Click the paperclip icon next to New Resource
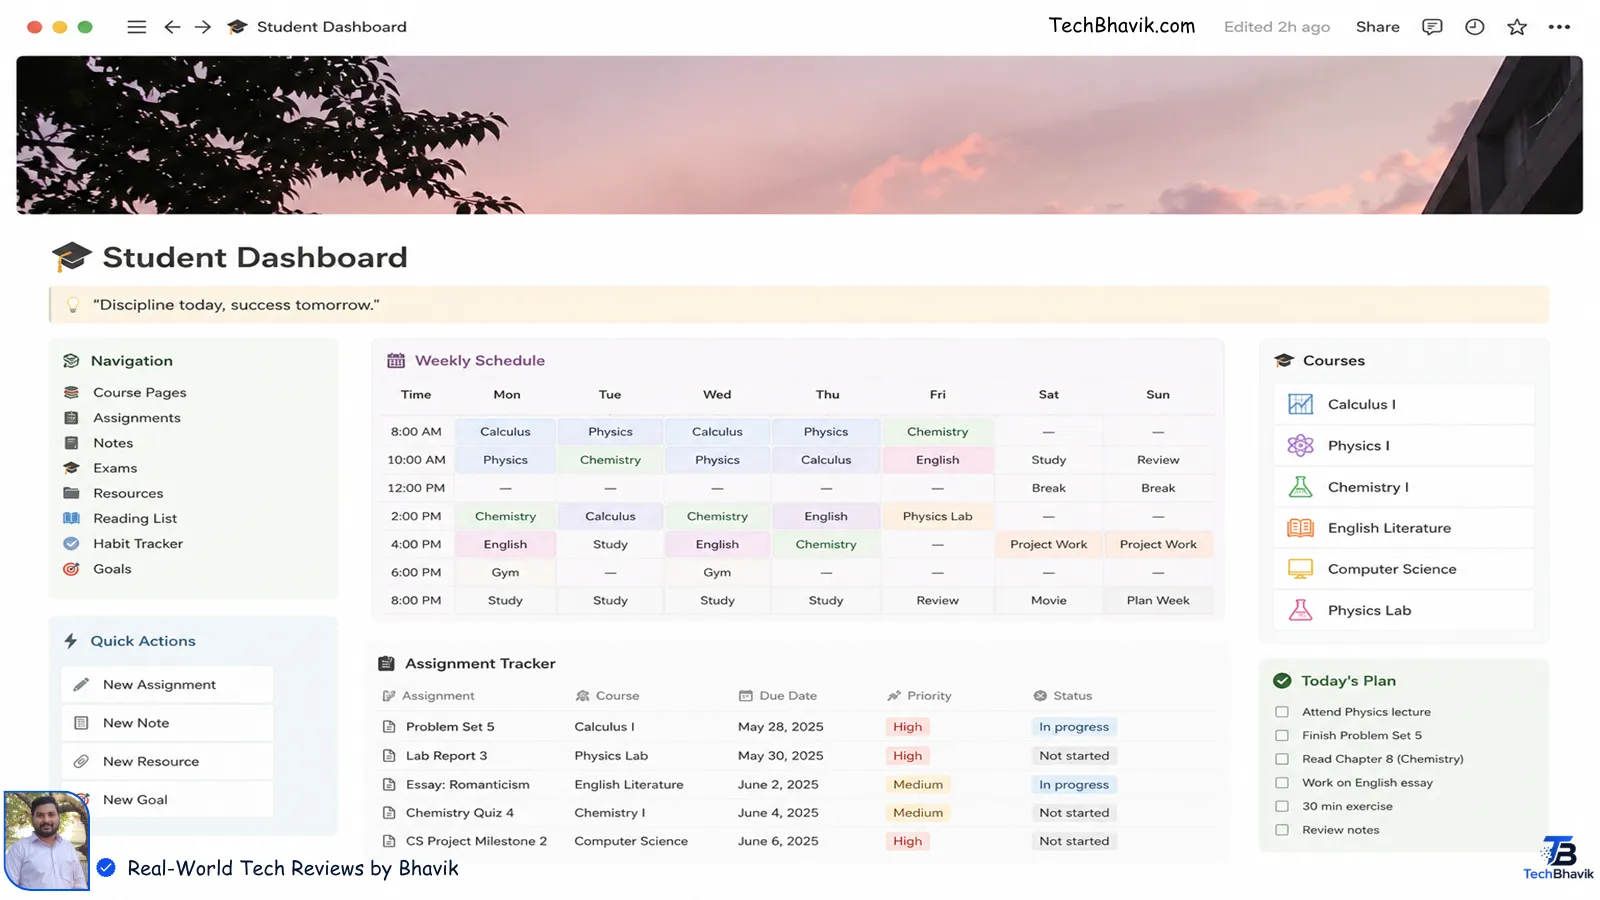1600x900 pixels. 82,761
